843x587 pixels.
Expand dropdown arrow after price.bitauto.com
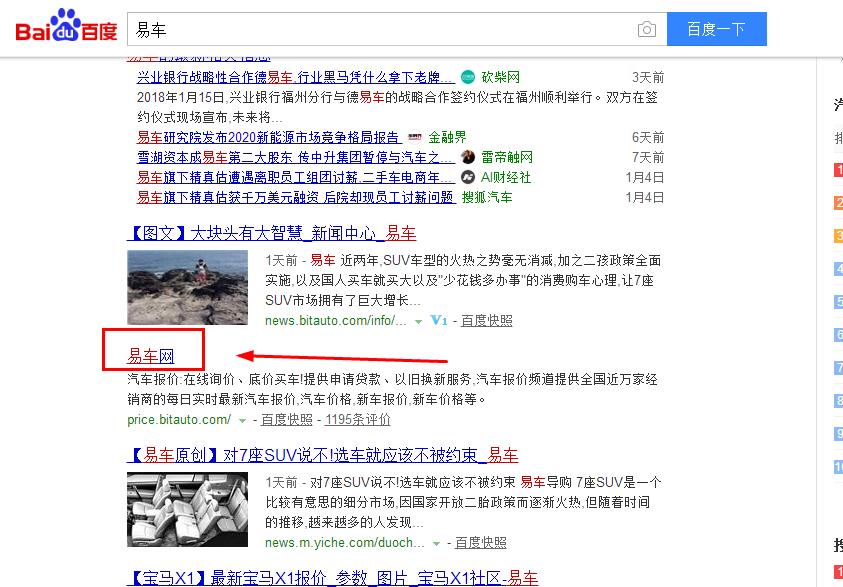(x=242, y=421)
